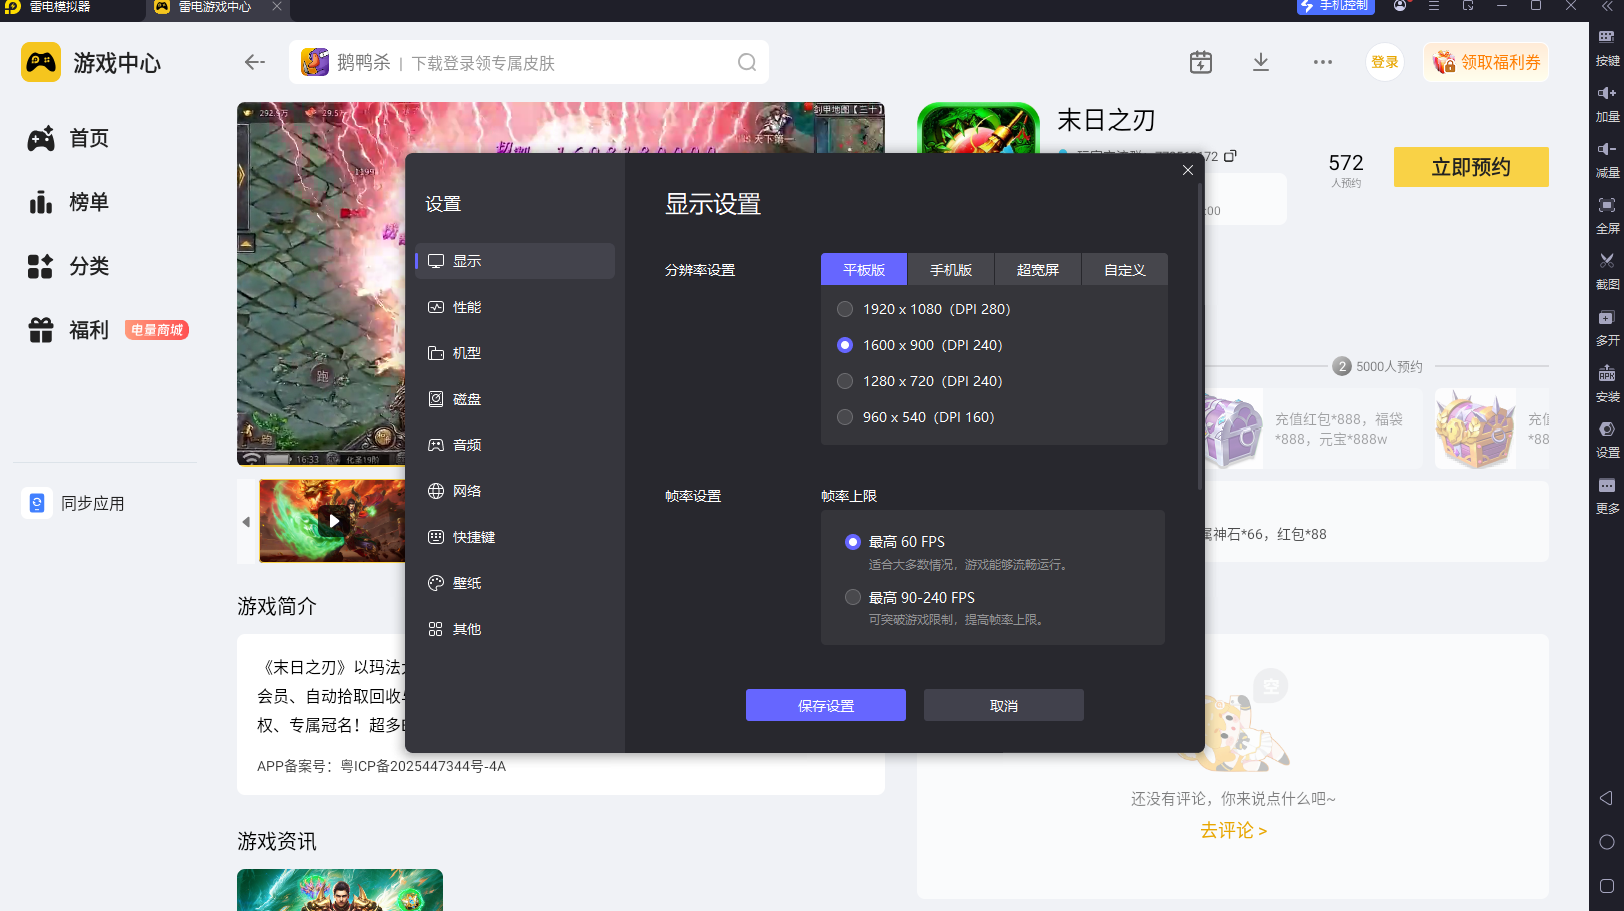The height and width of the screenshot is (911, 1624).
Task: Select the 快捷键 shortcuts settings
Action: pos(515,537)
